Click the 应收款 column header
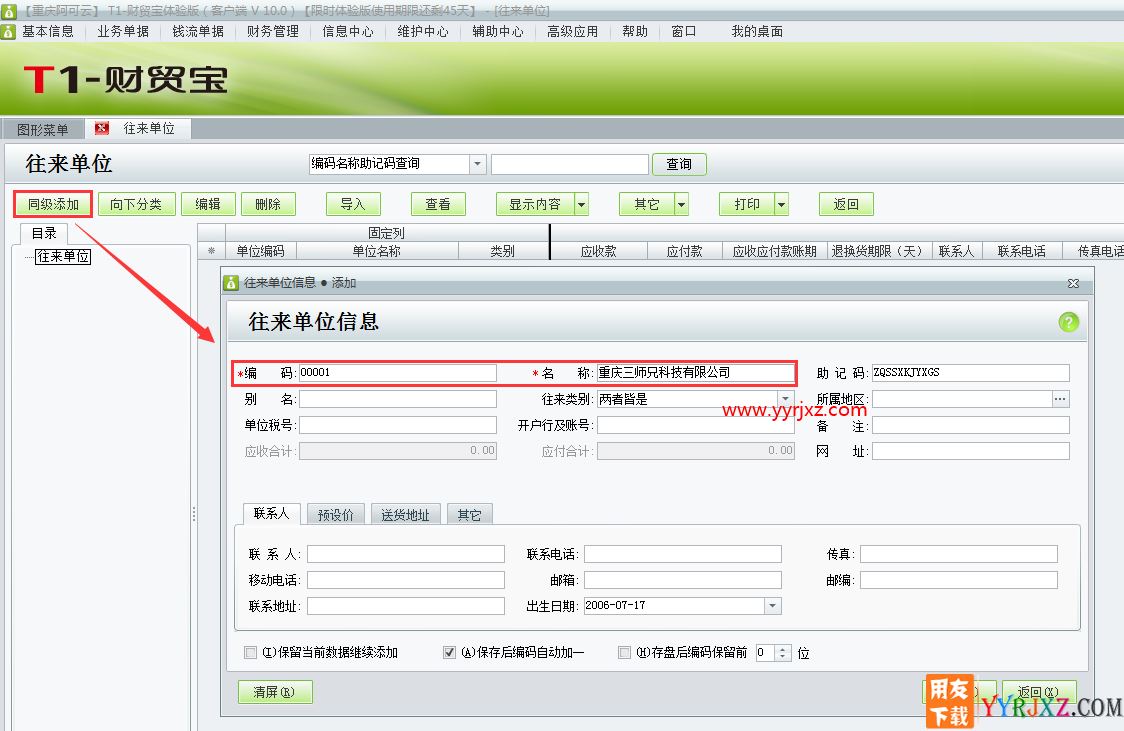Viewport: 1124px width, 731px height. [x=599, y=251]
